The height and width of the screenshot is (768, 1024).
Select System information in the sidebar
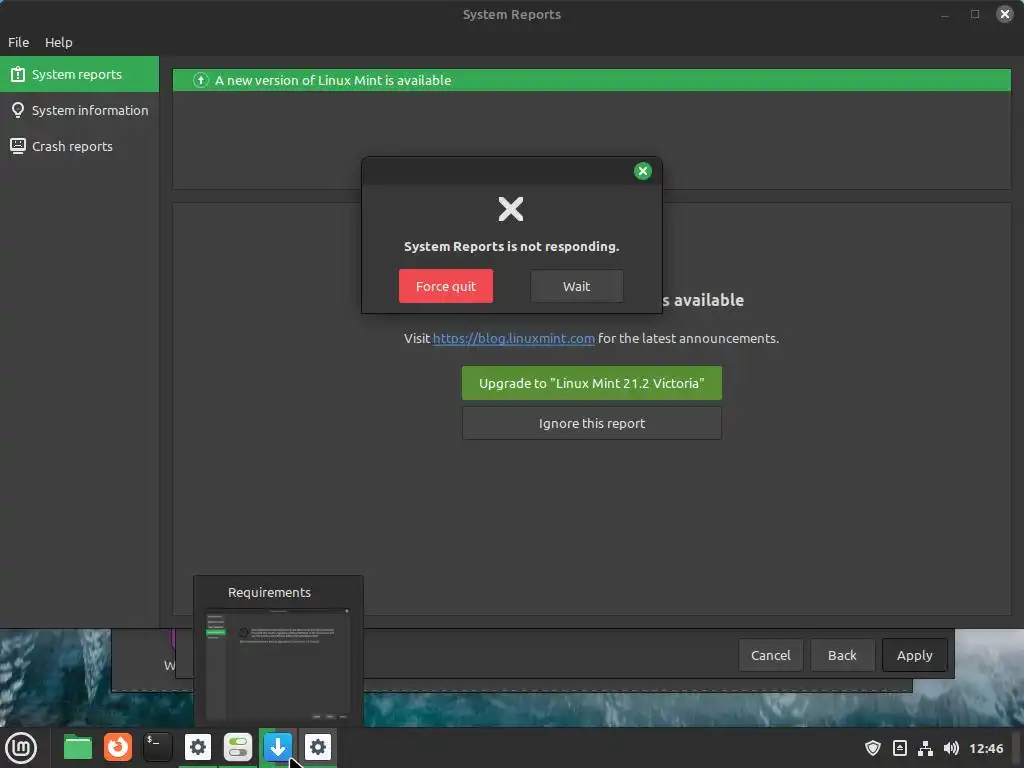(x=79, y=110)
